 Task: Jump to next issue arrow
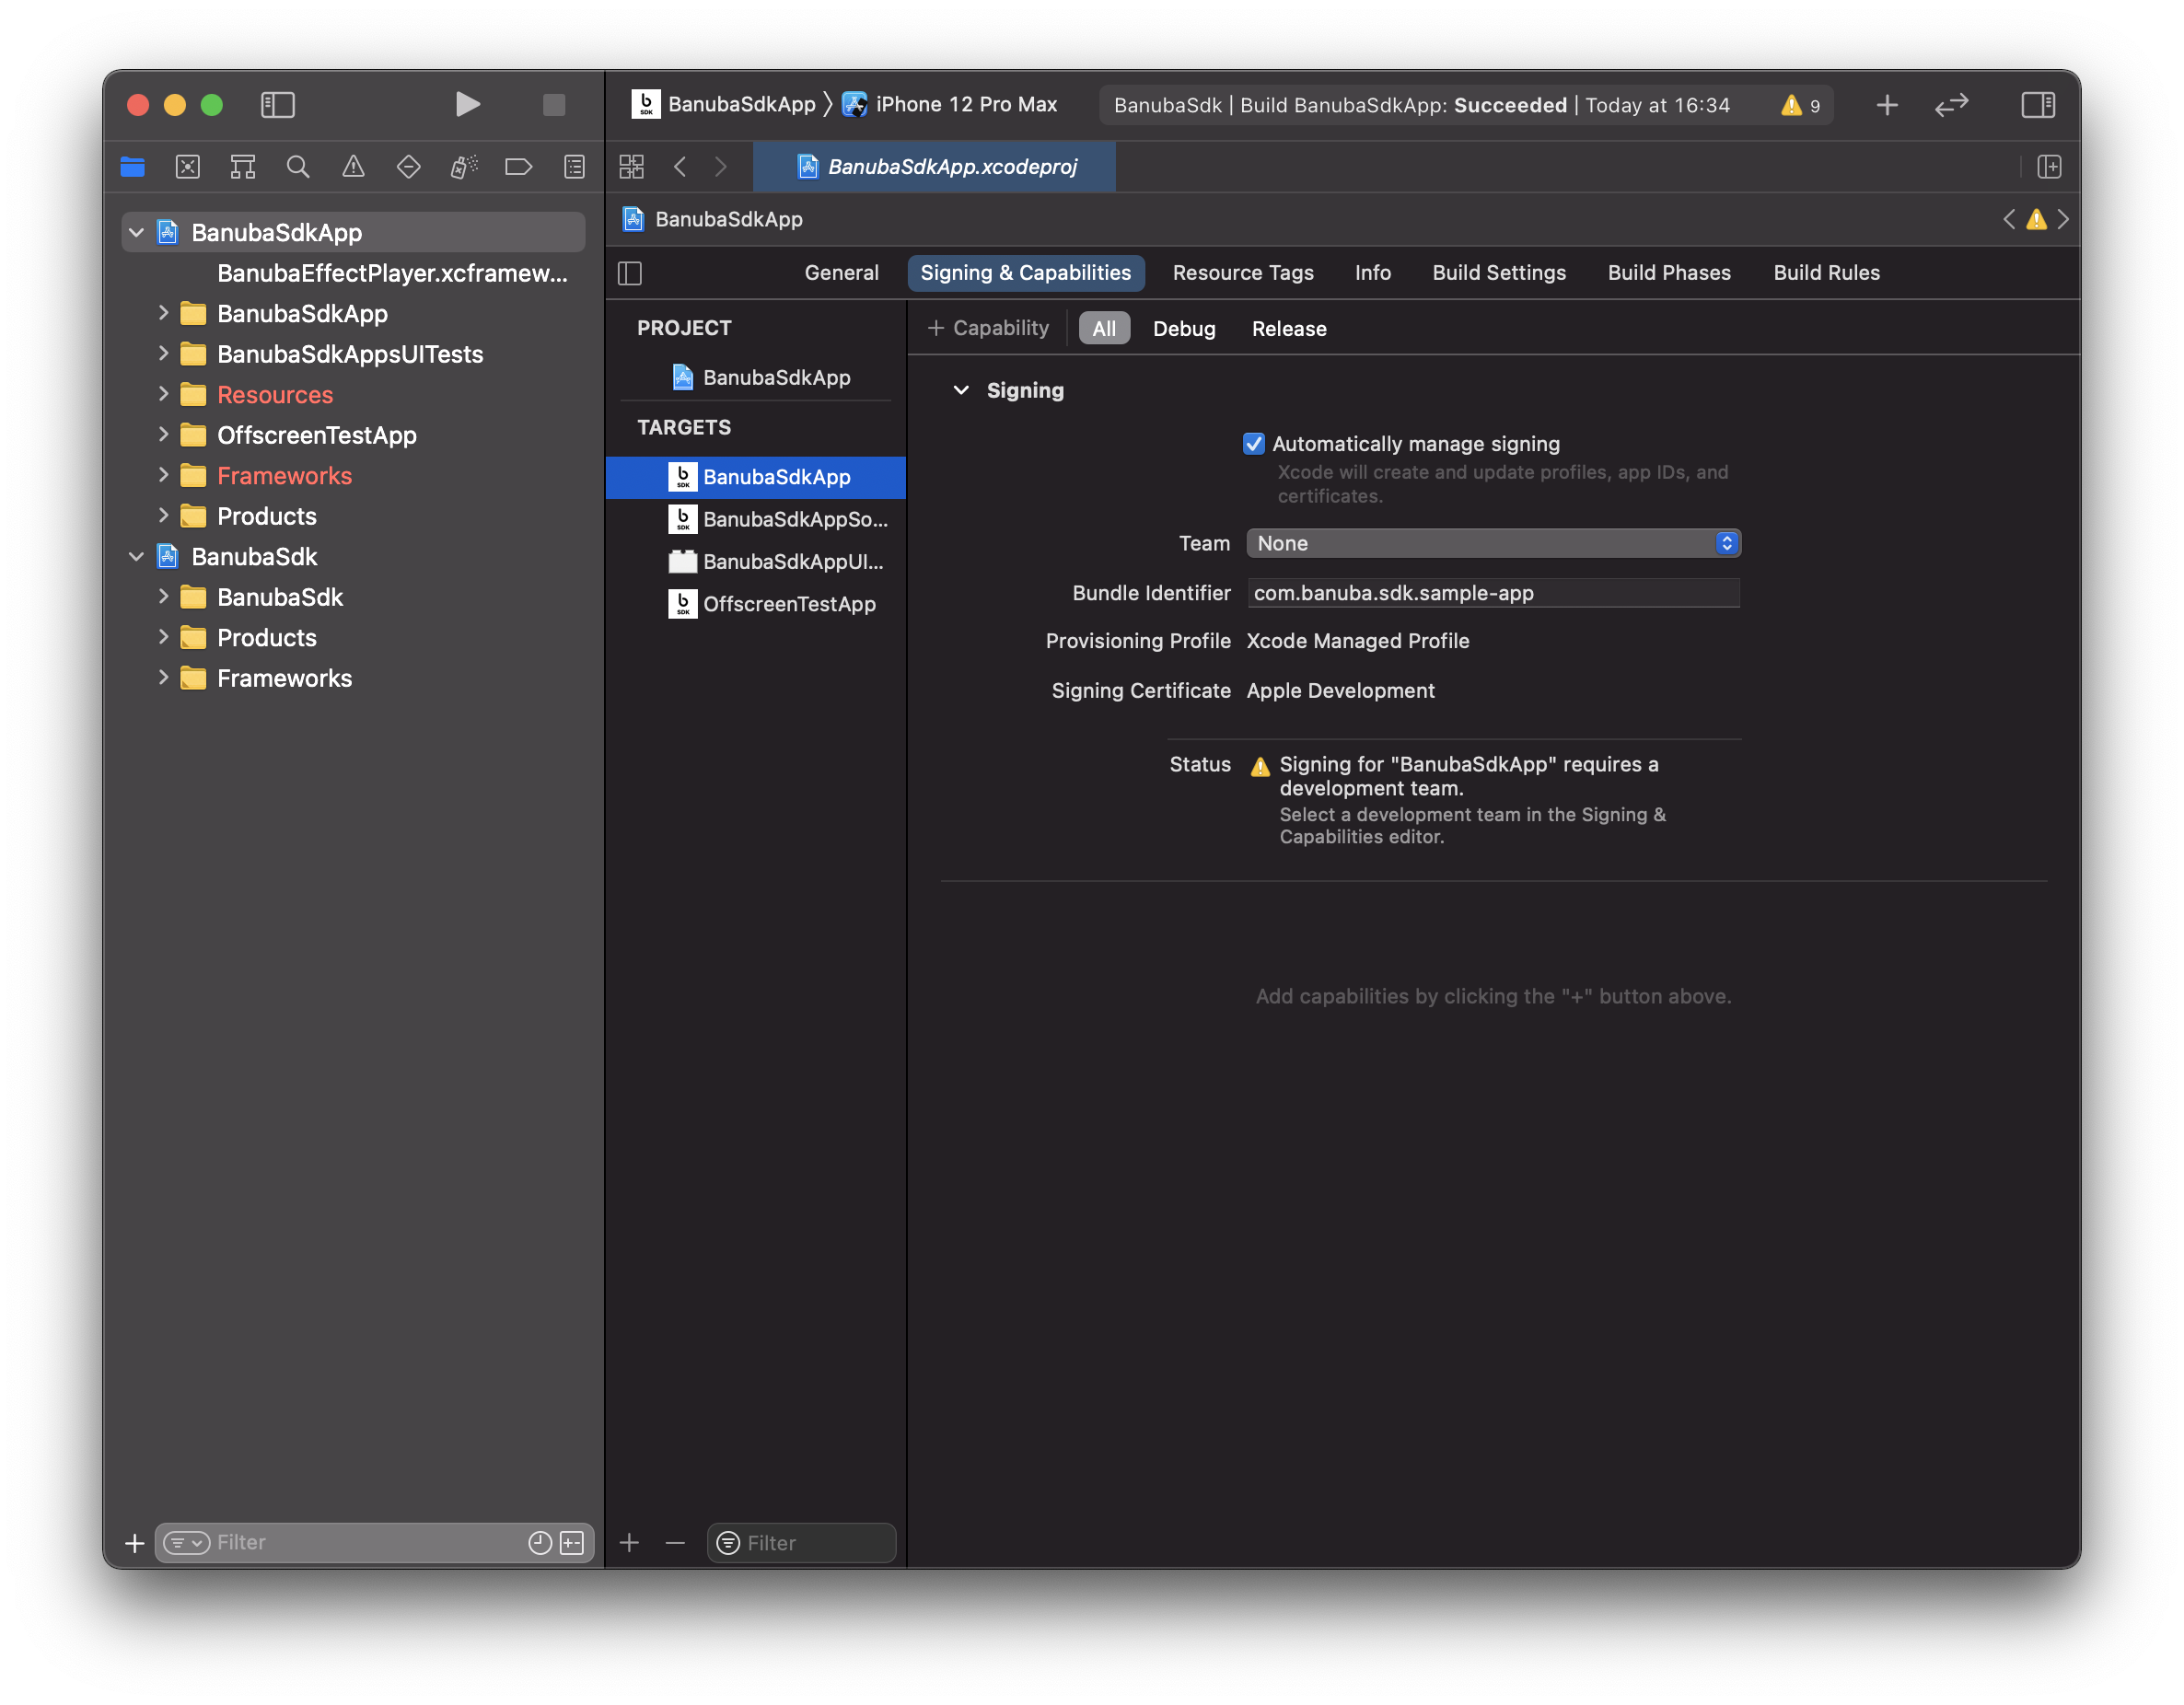pos(2062,219)
